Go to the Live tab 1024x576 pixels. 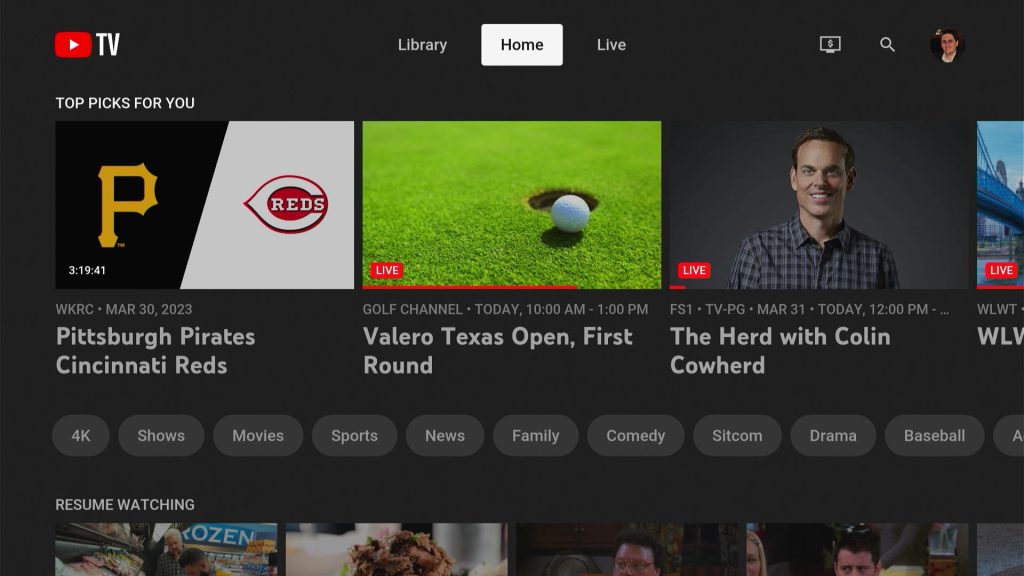click(611, 45)
